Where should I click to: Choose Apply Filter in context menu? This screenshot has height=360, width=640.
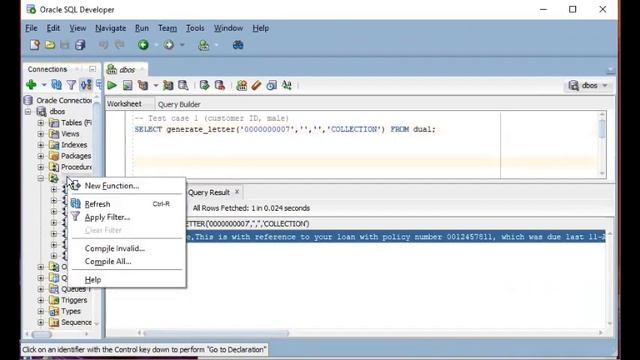(x=127, y=217)
